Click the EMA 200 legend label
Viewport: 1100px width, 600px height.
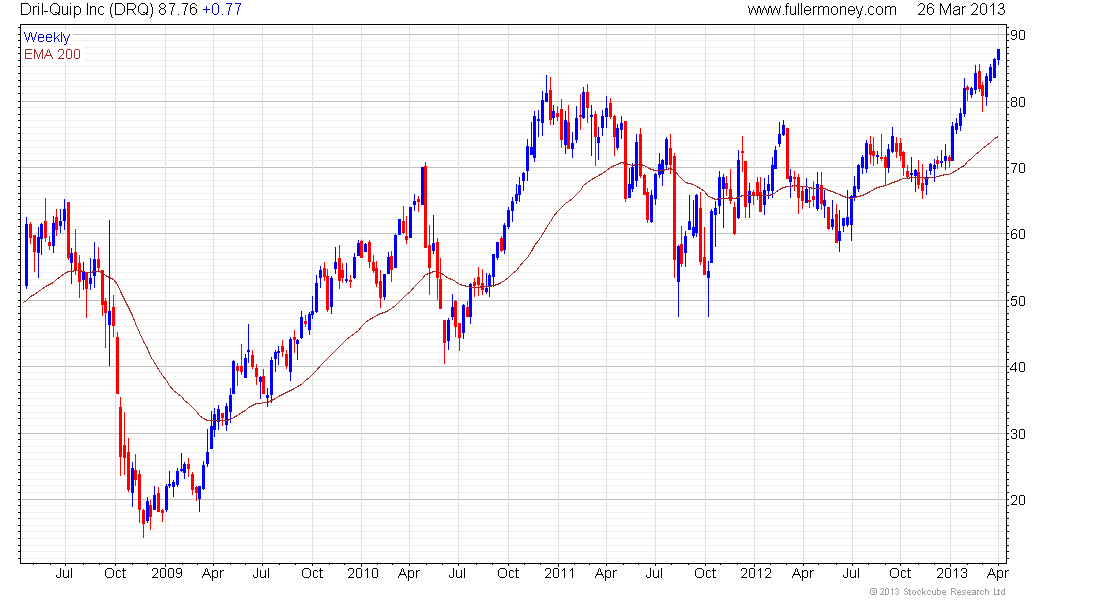(x=53, y=54)
